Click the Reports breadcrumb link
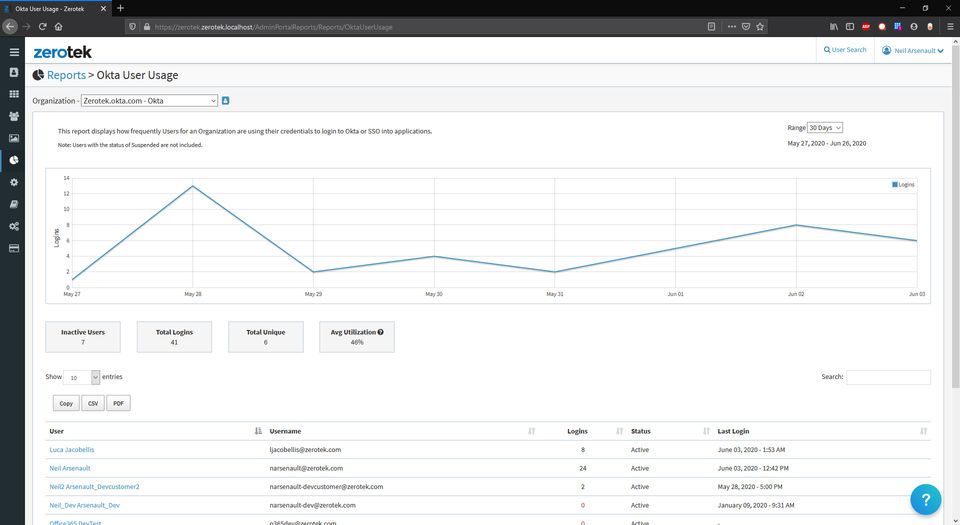Screen dimensions: 960x525 pyautogui.click(x=66, y=75)
